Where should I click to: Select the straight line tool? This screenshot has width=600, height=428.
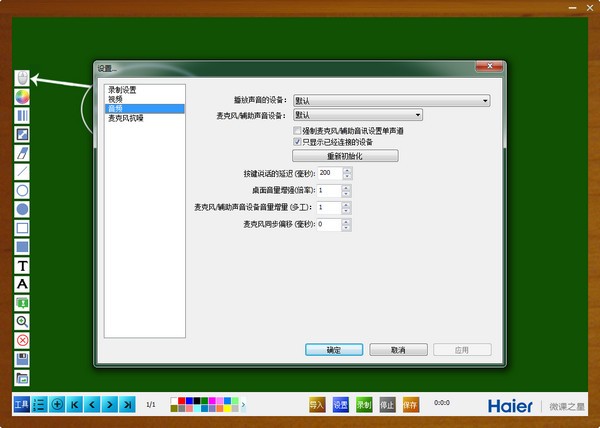point(22,172)
